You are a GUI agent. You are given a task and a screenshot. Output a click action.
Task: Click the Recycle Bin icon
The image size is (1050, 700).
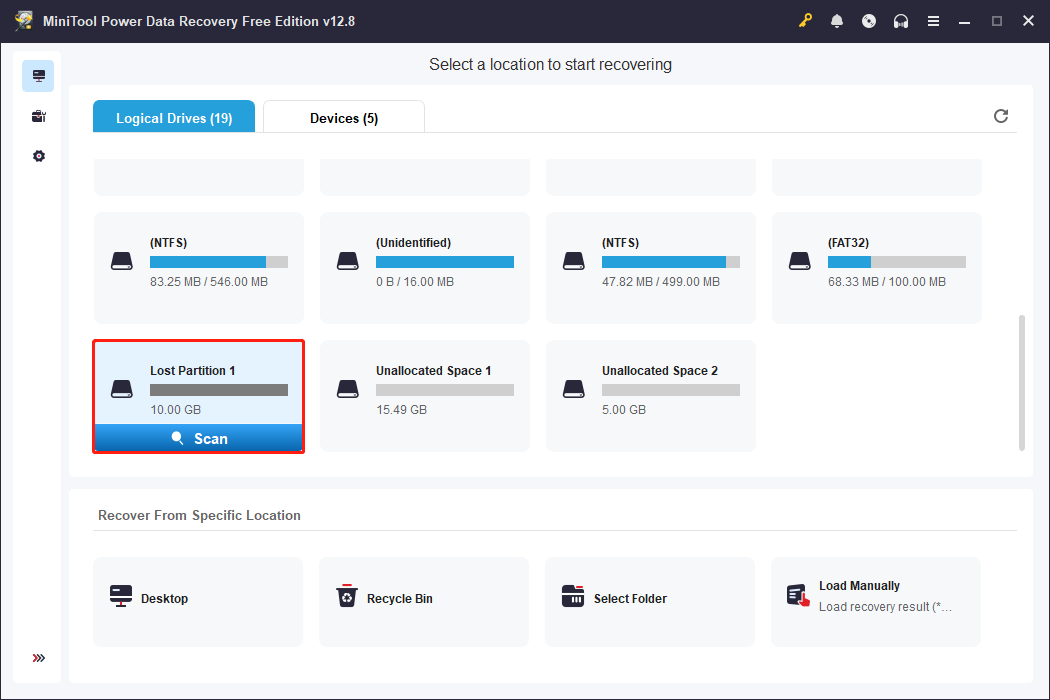pos(347,595)
